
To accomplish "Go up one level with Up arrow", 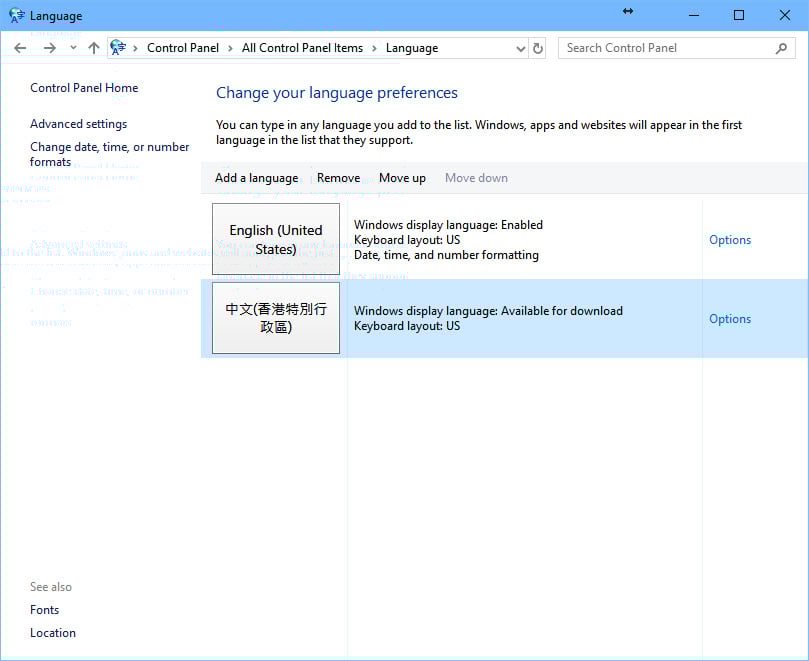I will click(93, 48).
